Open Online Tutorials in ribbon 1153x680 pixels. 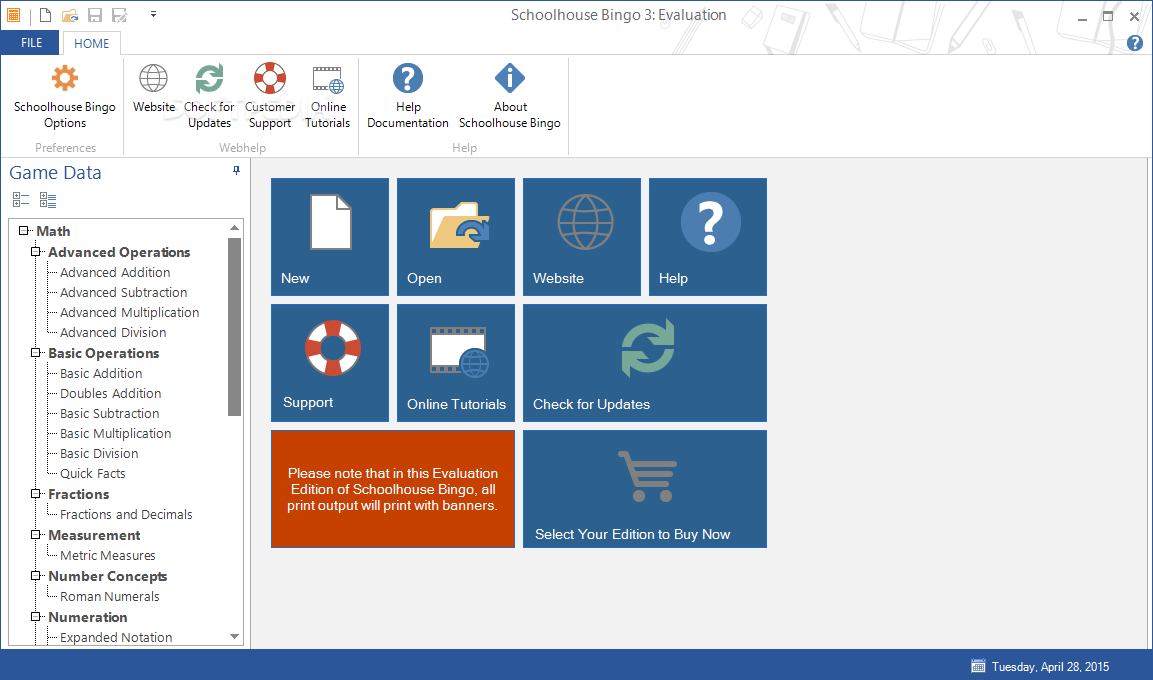coord(328,96)
